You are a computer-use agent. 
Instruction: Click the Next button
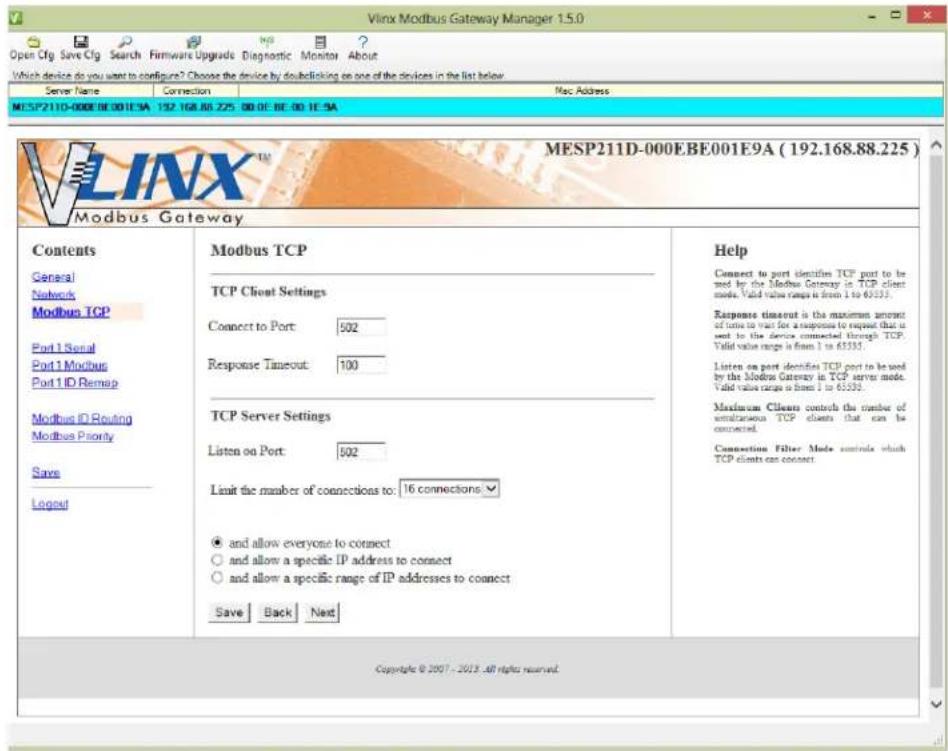(x=322, y=613)
